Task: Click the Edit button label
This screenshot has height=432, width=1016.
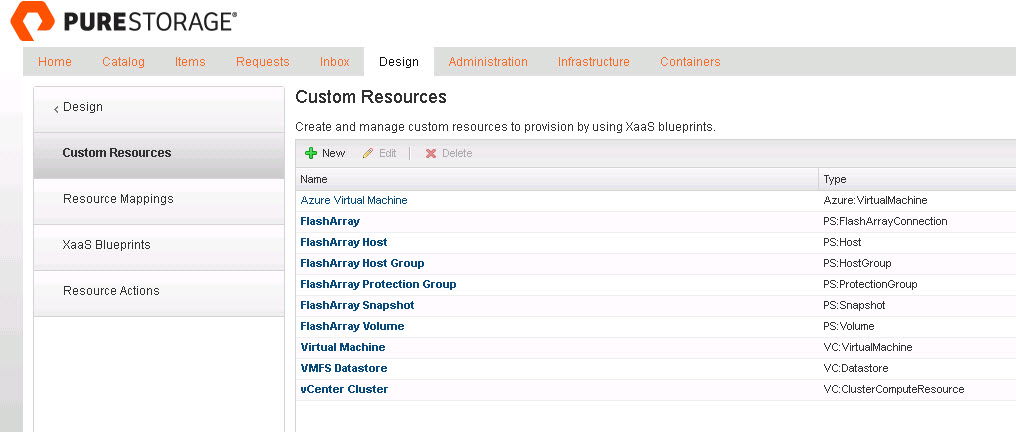Action: 387,153
